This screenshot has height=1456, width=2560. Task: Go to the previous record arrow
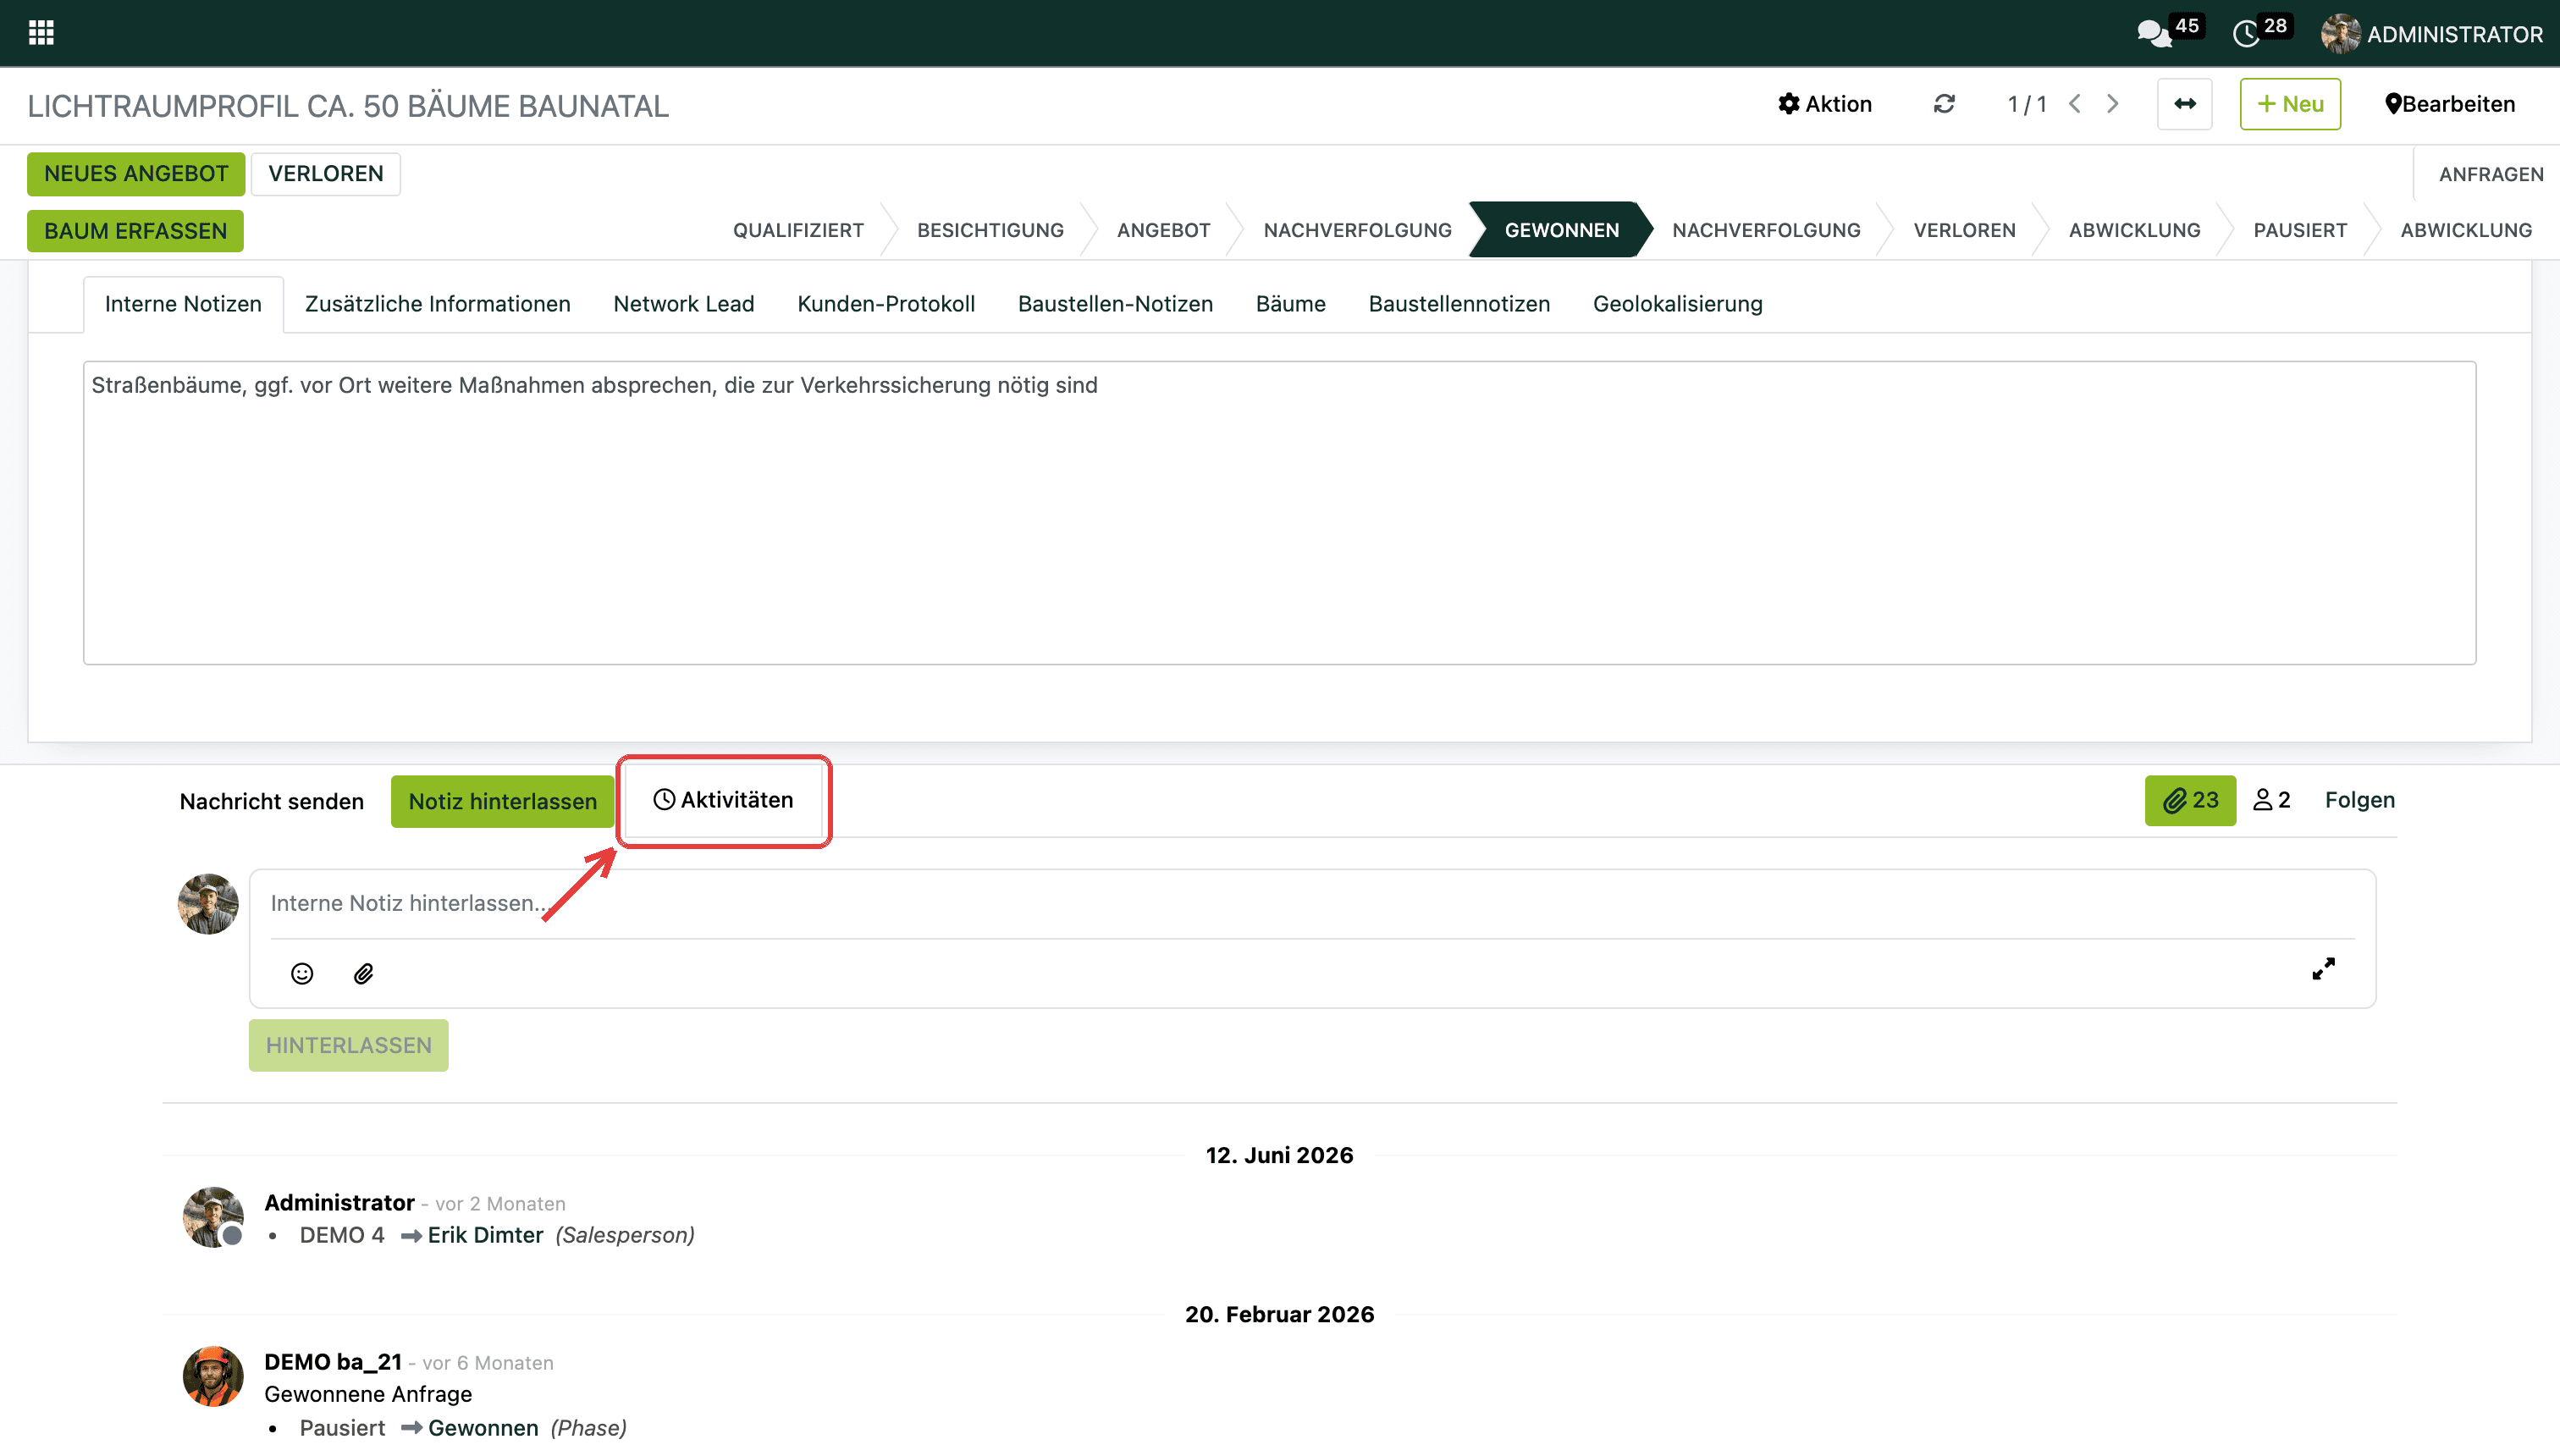coord(2075,104)
